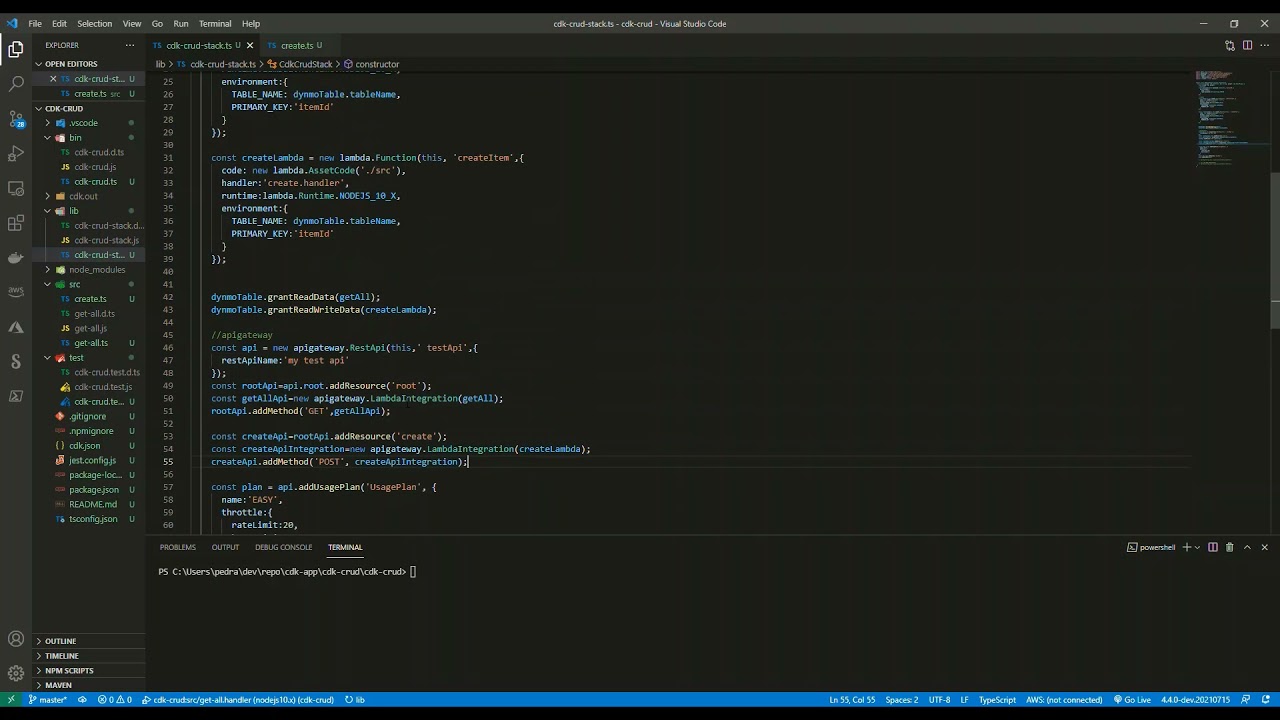1280x720 pixels.
Task: Open editor more actions ellipsis
Action: 1264,45
